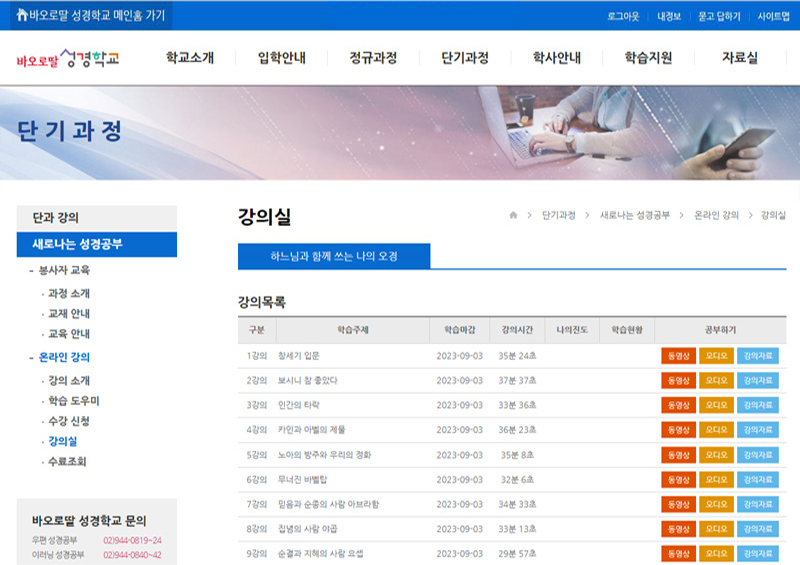Image resolution: width=800 pixels, height=565 pixels.
Task: Play 동영상 for 1강의 창세기 입문
Action: [679, 356]
